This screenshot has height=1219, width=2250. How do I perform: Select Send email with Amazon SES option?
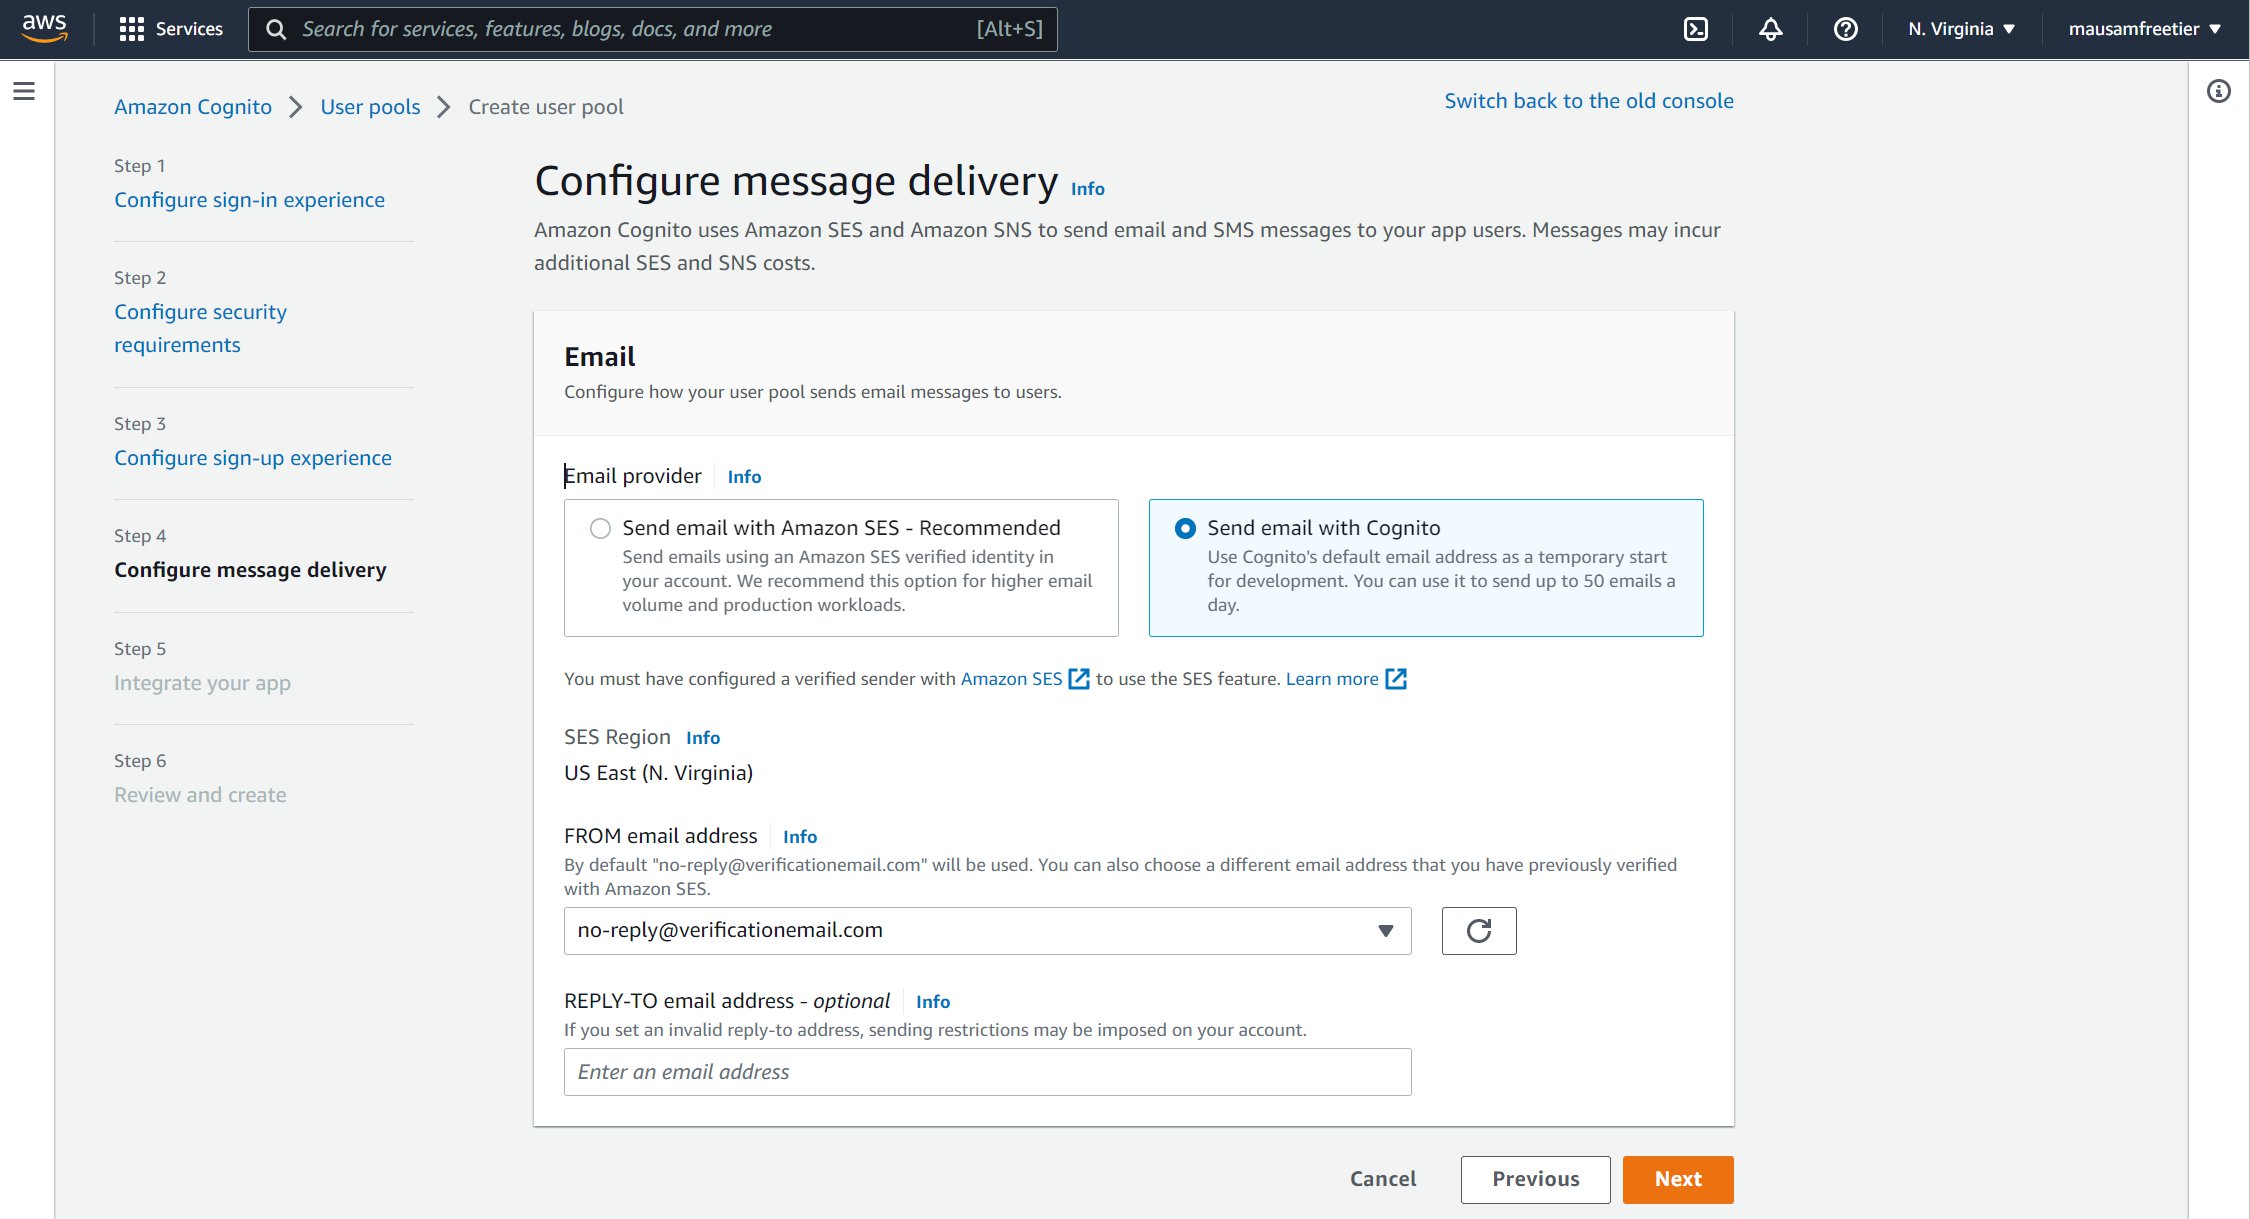(600, 528)
